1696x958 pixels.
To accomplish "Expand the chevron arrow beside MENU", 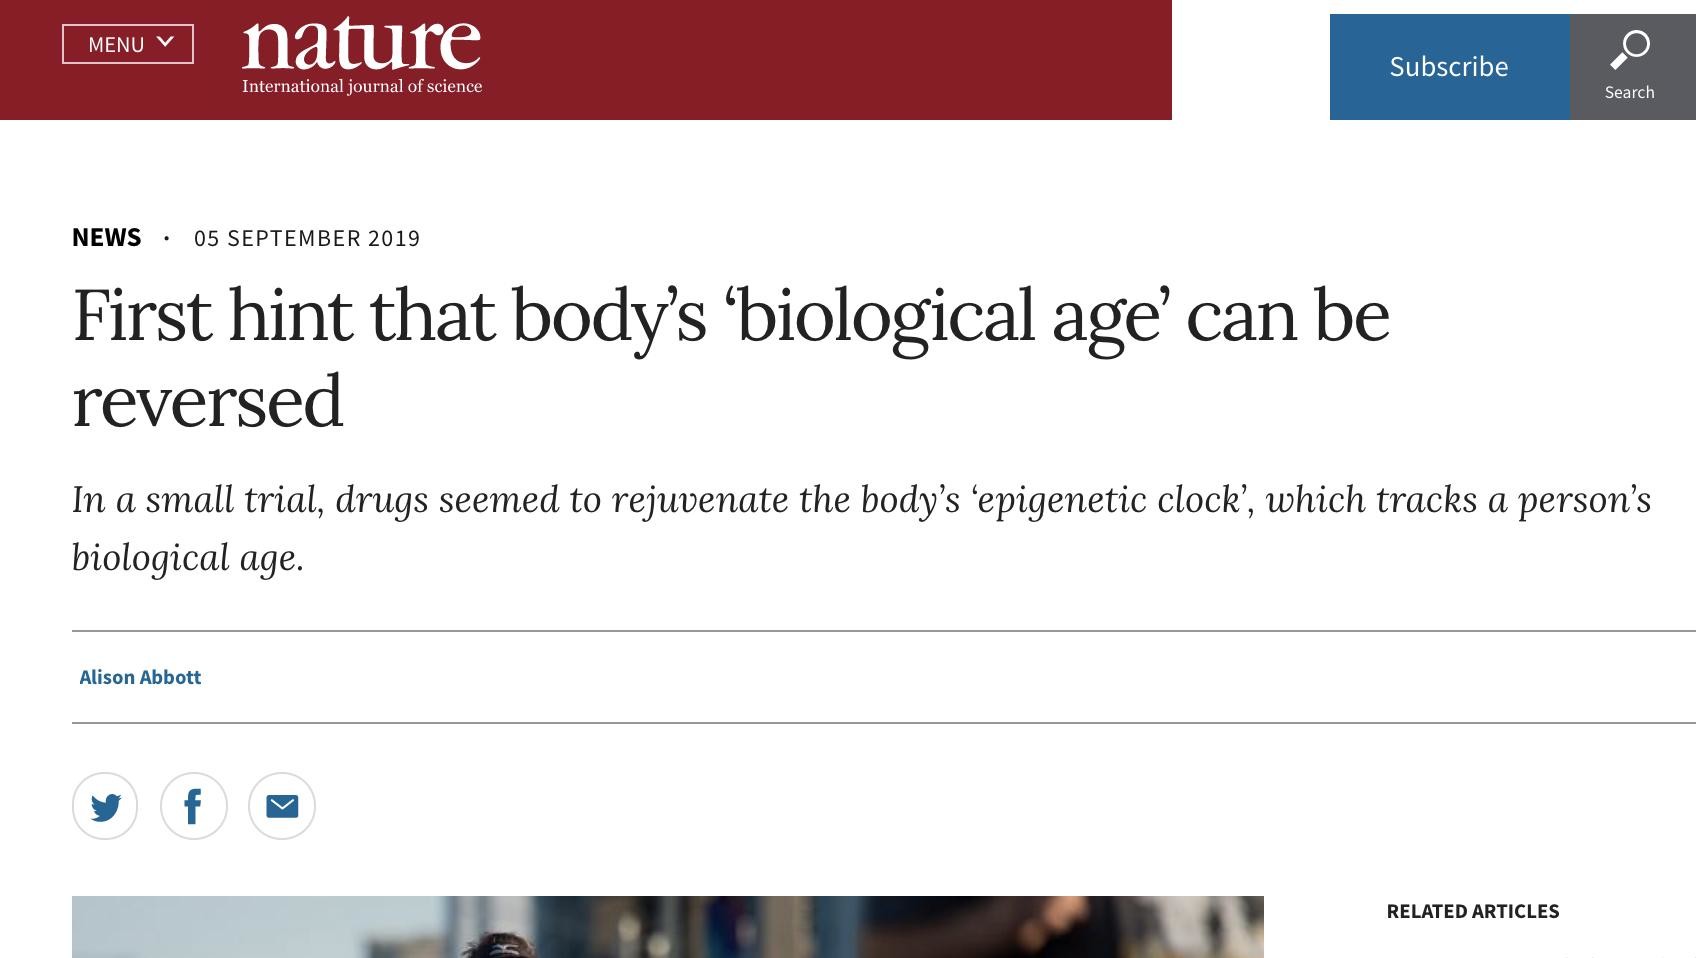I will tap(166, 42).
